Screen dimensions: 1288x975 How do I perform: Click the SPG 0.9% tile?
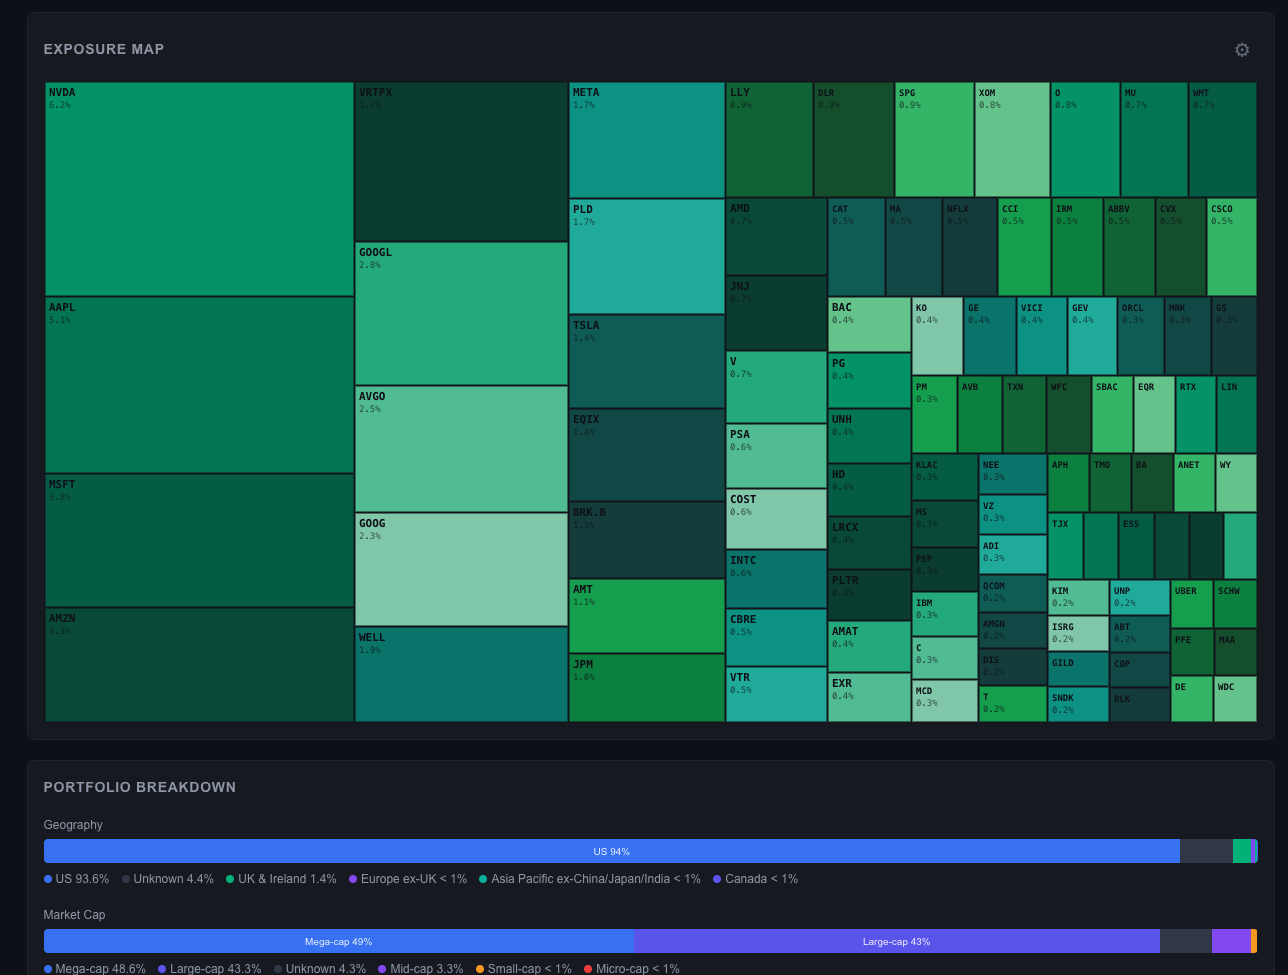coord(934,139)
